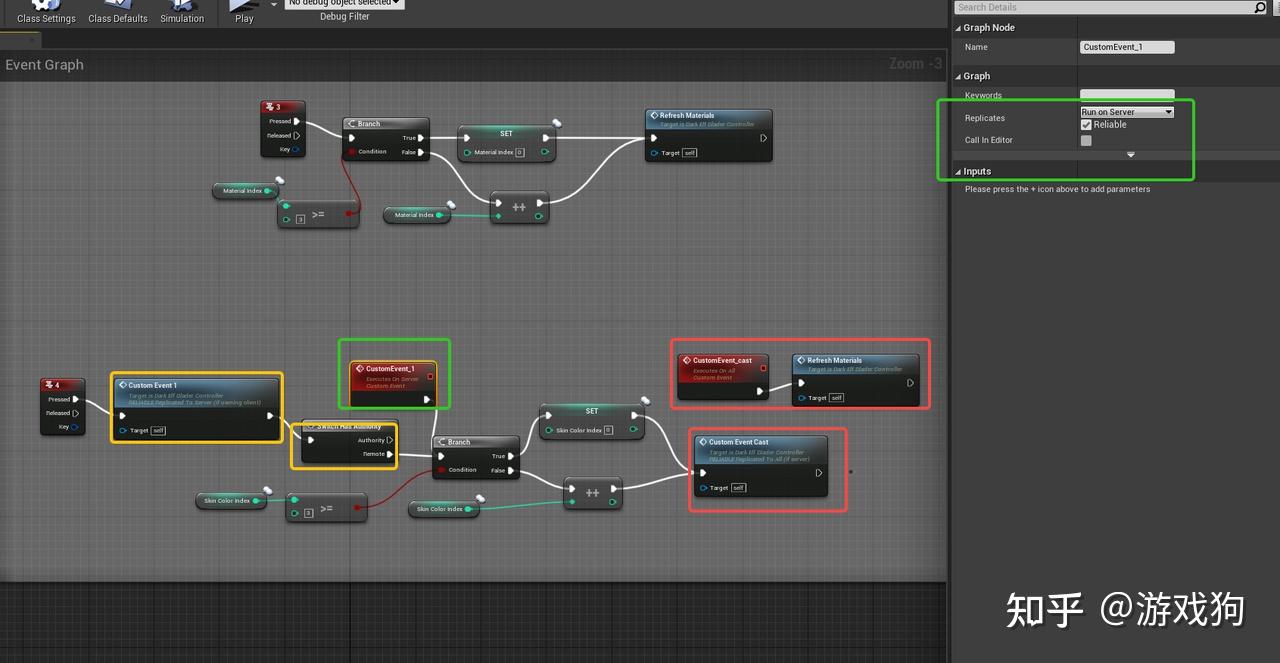The height and width of the screenshot is (663, 1280).
Task: Toggle the Call In Editor checkbox
Action: [1086, 140]
